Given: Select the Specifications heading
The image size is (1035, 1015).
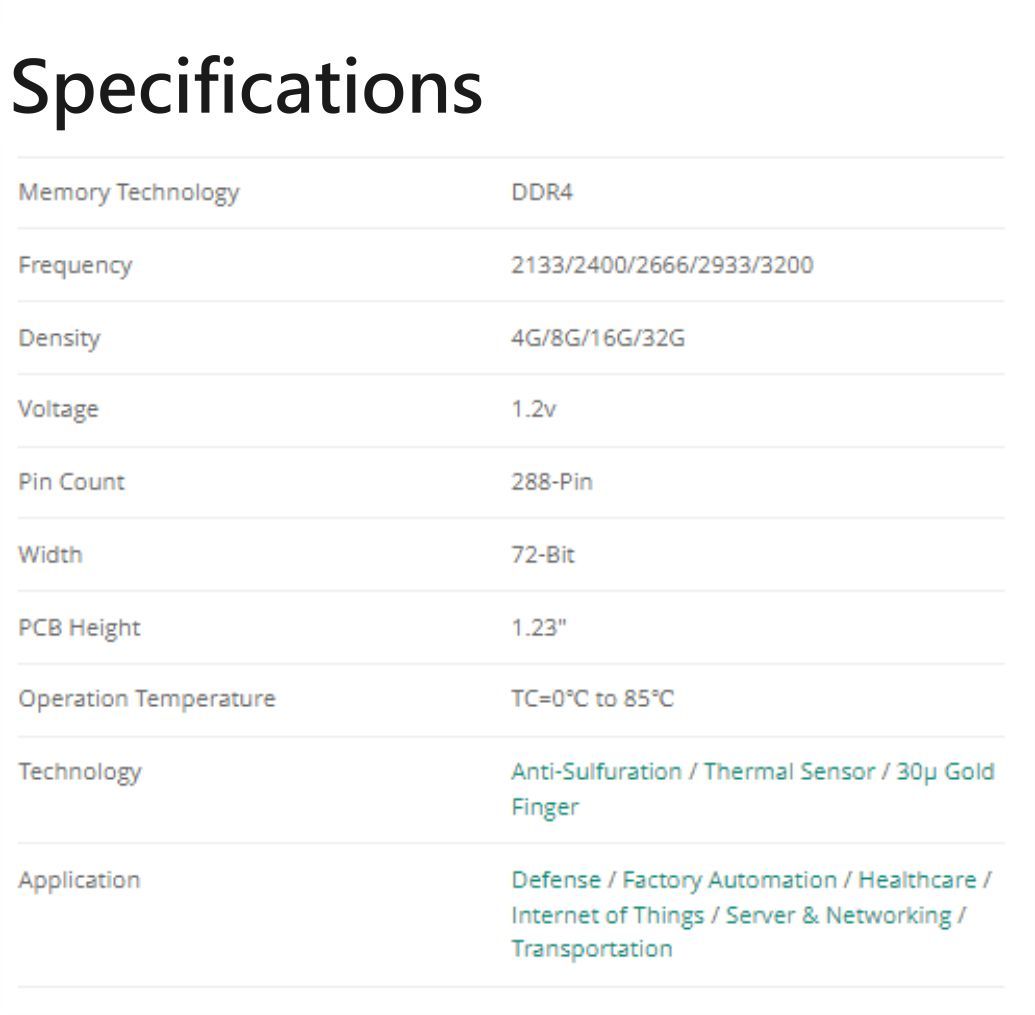Looking at the screenshot, I should click(x=247, y=88).
